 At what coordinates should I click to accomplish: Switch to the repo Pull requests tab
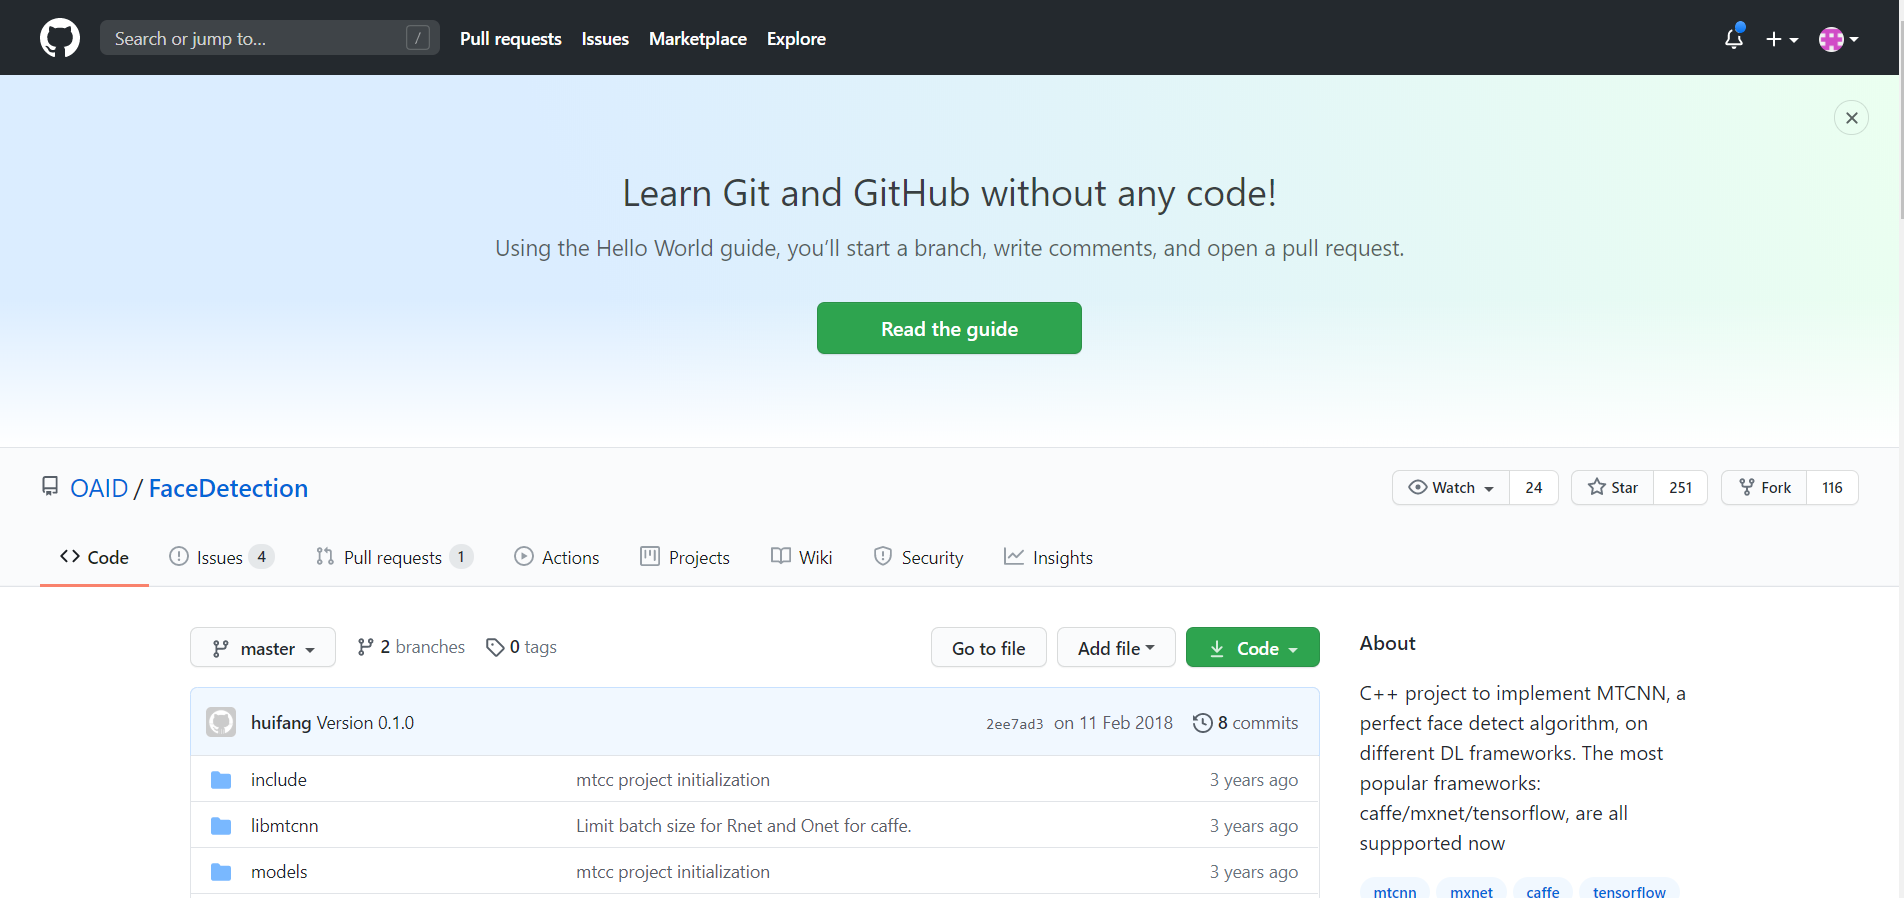click(394, 557)
